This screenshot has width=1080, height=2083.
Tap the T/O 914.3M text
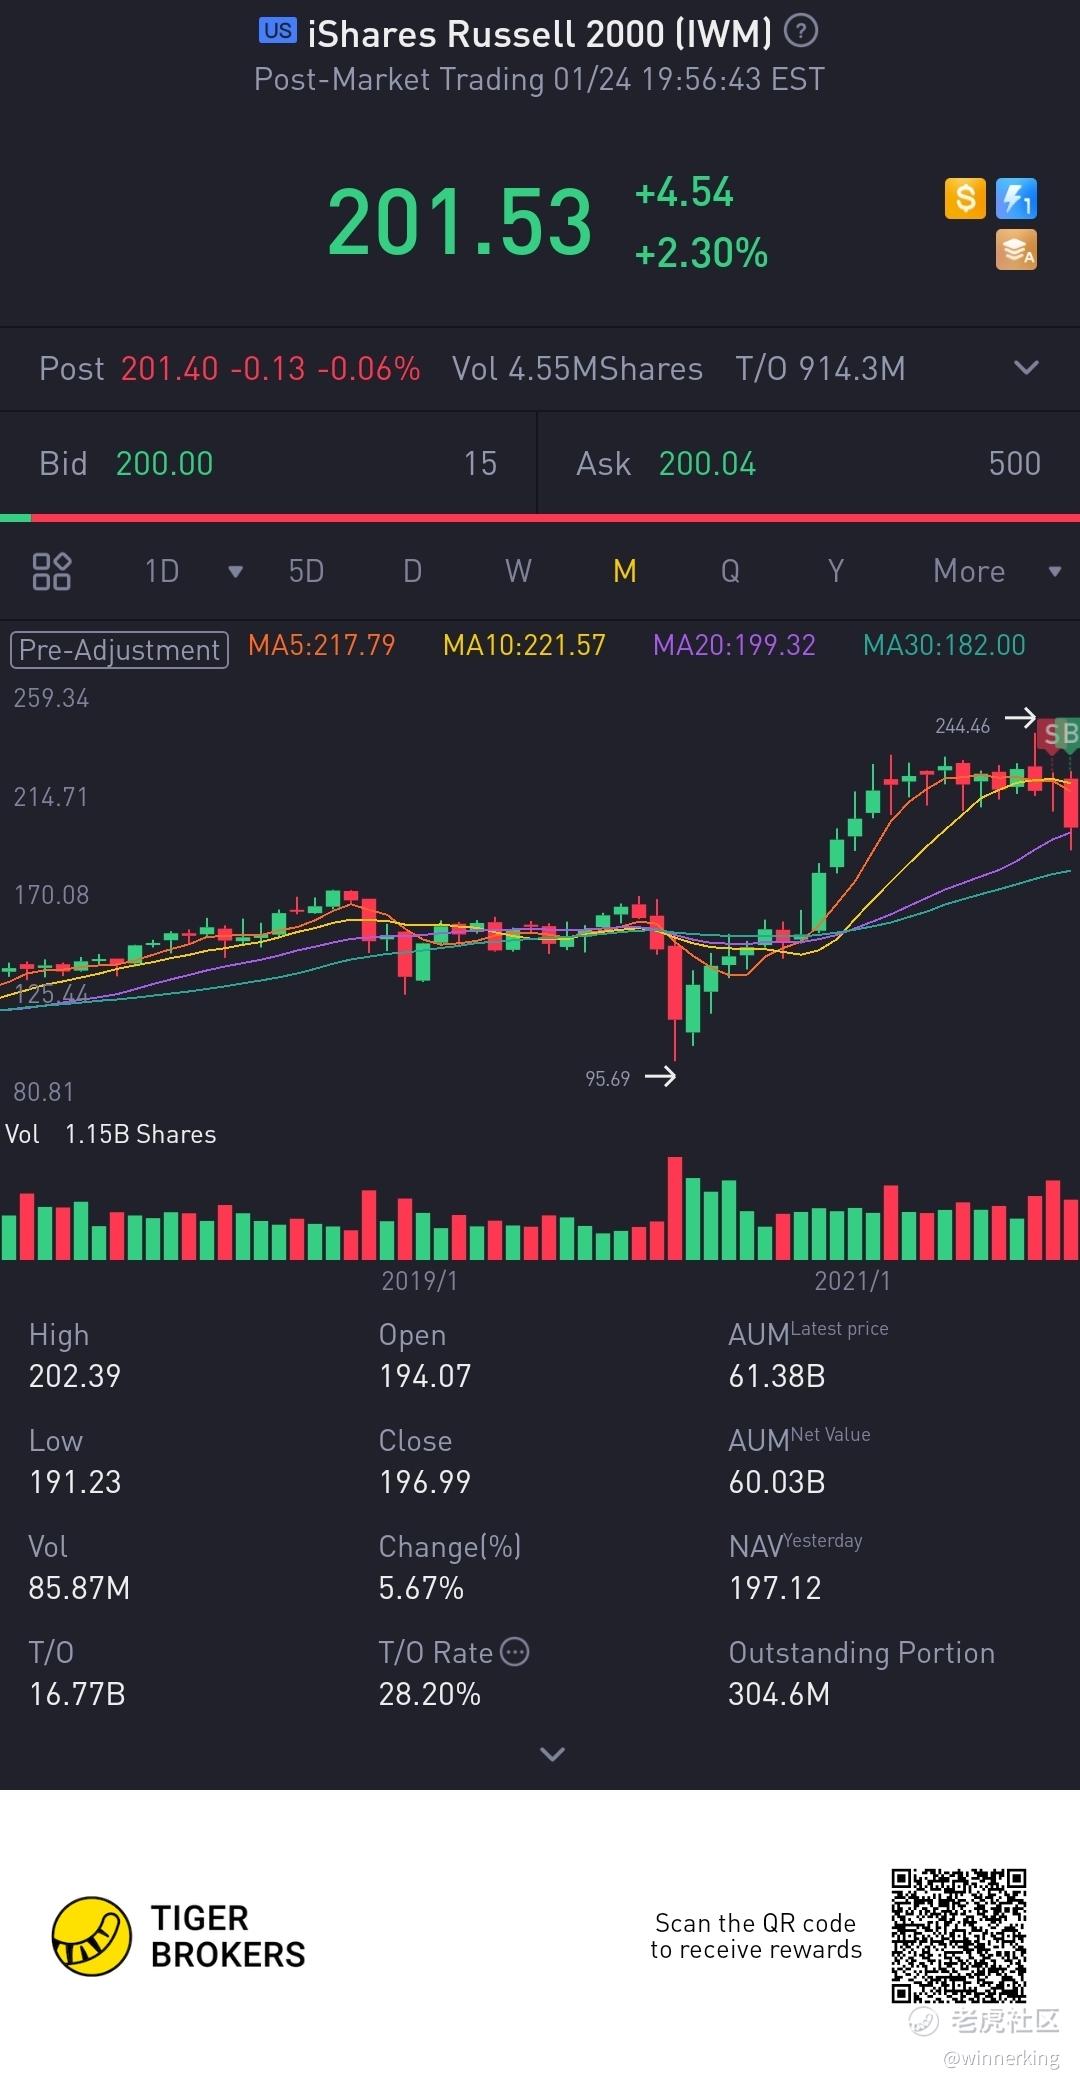(820, 369)
